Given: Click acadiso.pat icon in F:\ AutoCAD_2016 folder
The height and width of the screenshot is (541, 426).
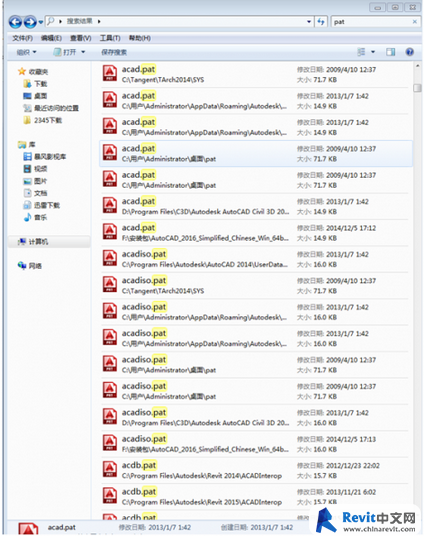Looking at the screenshot, I should point(110,443).
